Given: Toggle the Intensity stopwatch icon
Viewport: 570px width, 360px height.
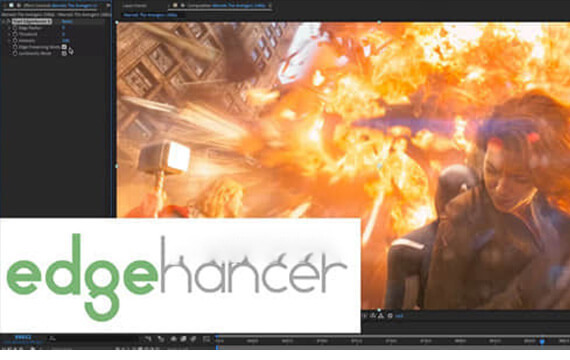Looking at the screenshot, I should tap(15, 40).
